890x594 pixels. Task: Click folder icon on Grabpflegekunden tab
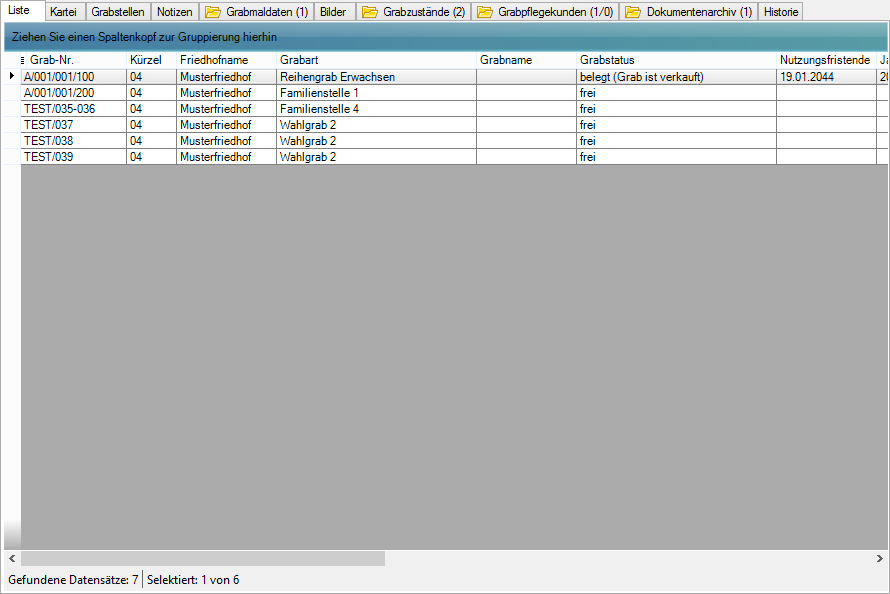click(x=485, y=12)
